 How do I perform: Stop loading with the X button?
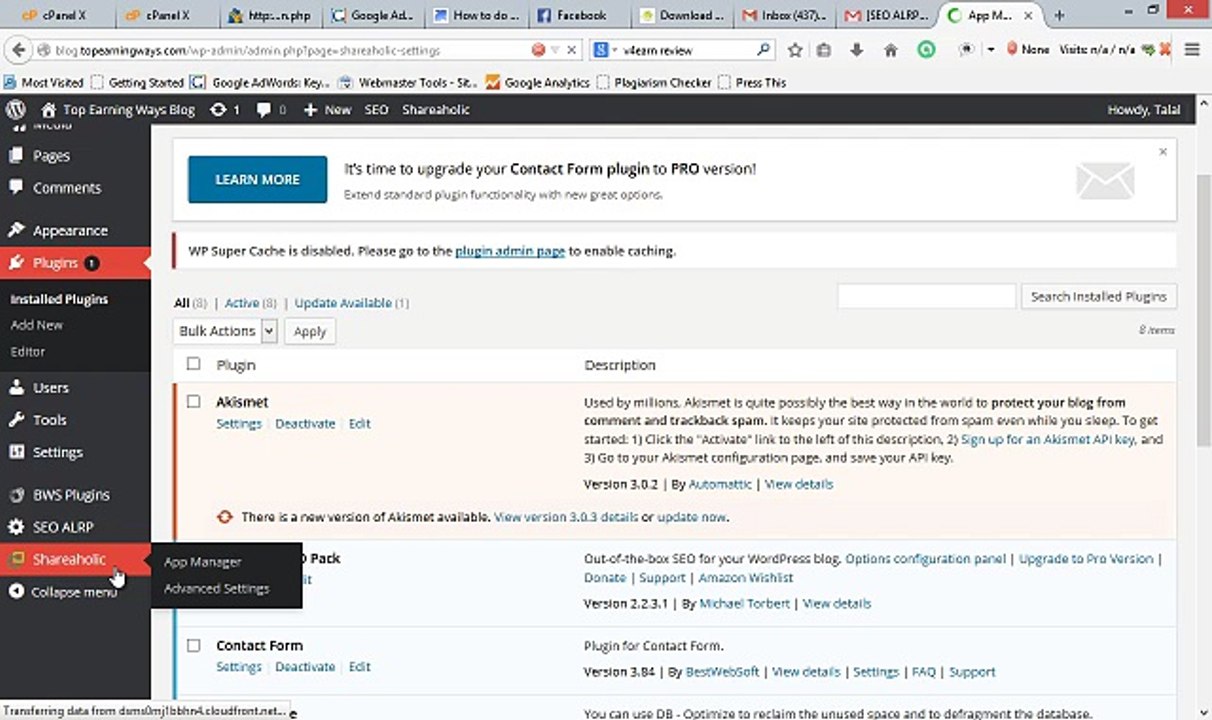coord(572,49)
